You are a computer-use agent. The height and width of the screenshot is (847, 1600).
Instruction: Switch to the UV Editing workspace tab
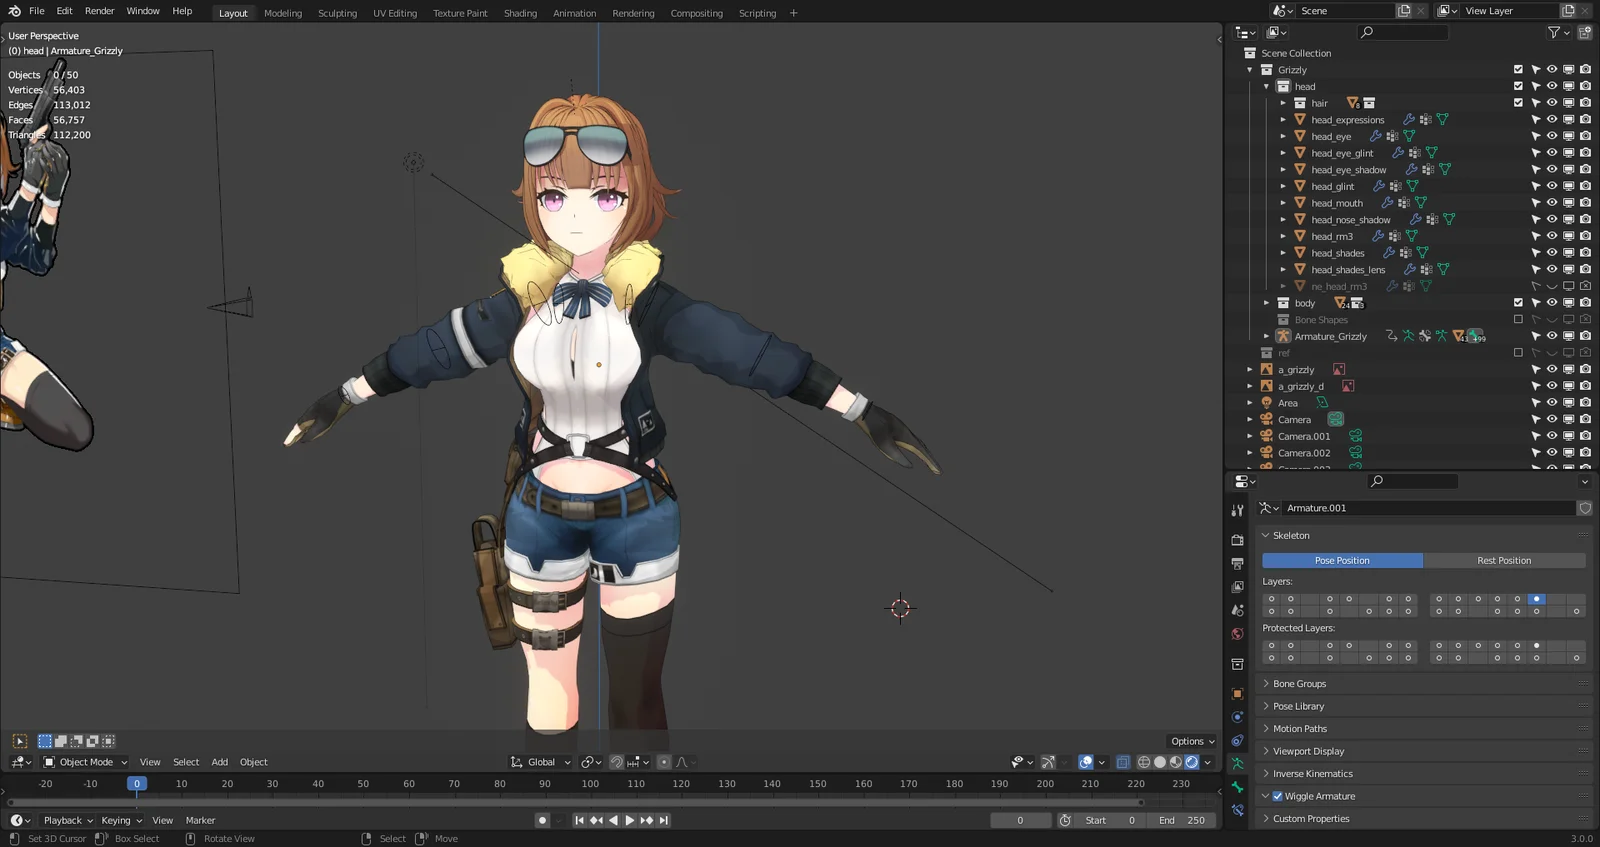tap(395, 13)
